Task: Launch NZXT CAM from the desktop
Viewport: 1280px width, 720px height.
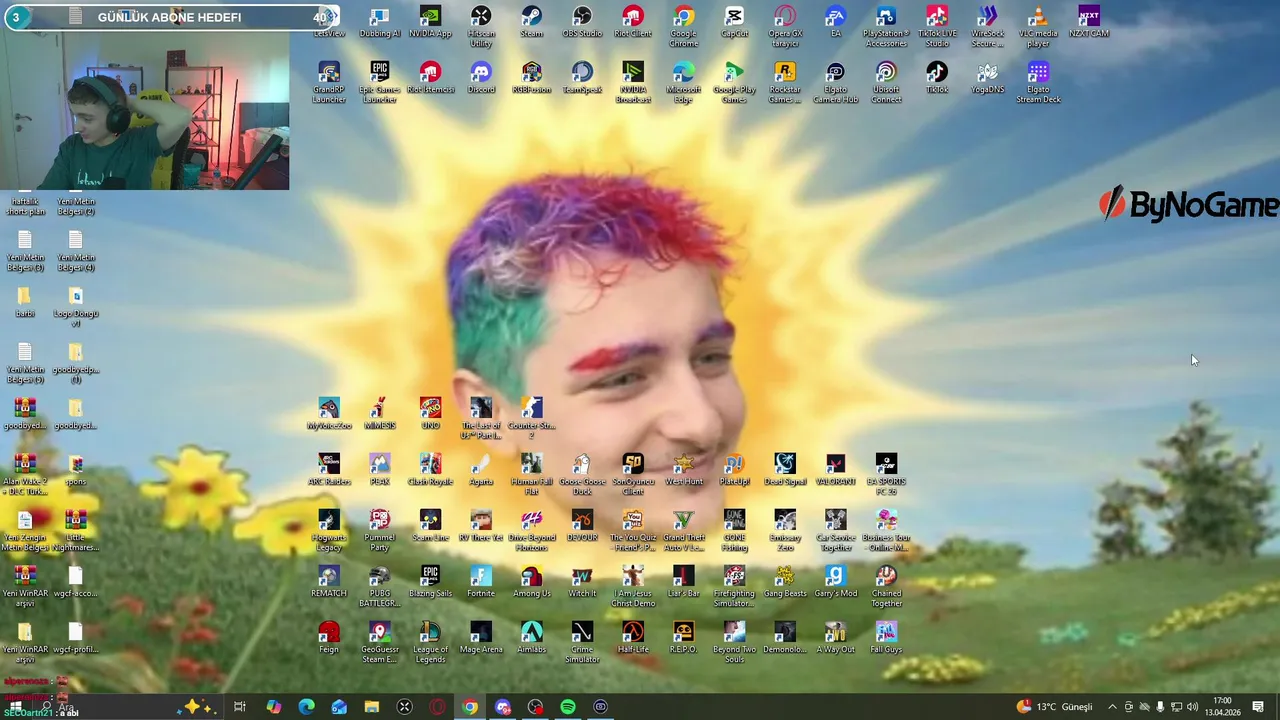Action: (x=1089, y=23)
